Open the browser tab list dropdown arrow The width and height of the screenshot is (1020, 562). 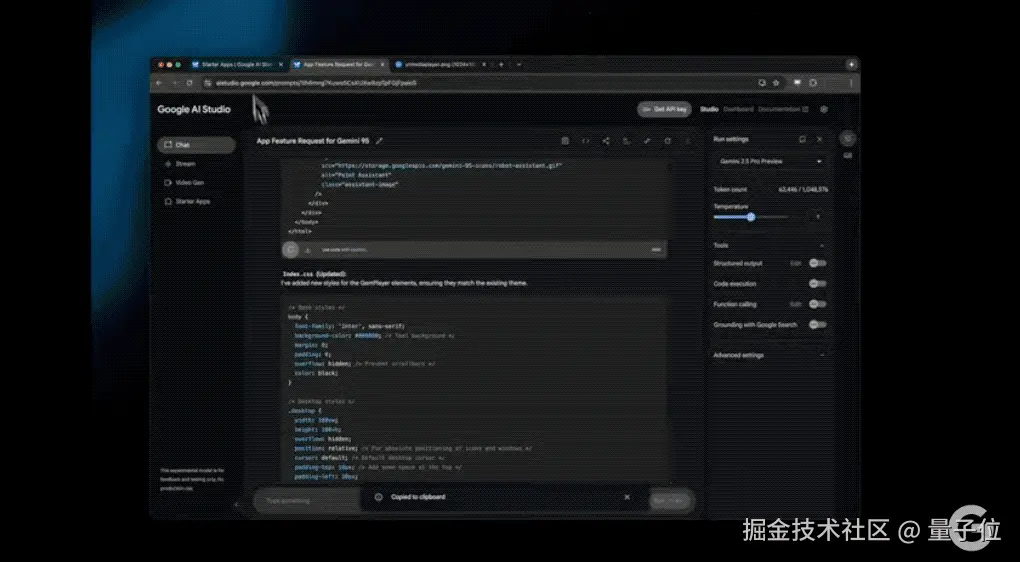518,64
